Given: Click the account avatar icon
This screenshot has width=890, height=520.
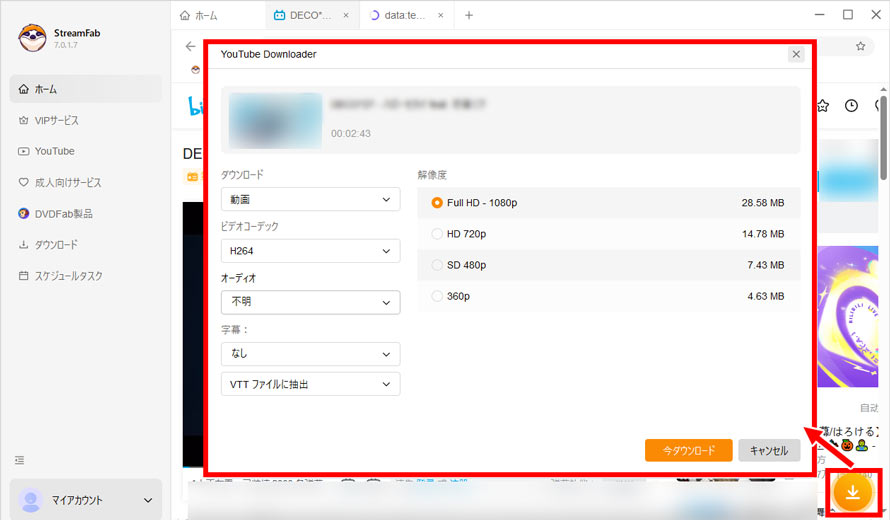Looking at the screenshot, I should click(31, 500).
